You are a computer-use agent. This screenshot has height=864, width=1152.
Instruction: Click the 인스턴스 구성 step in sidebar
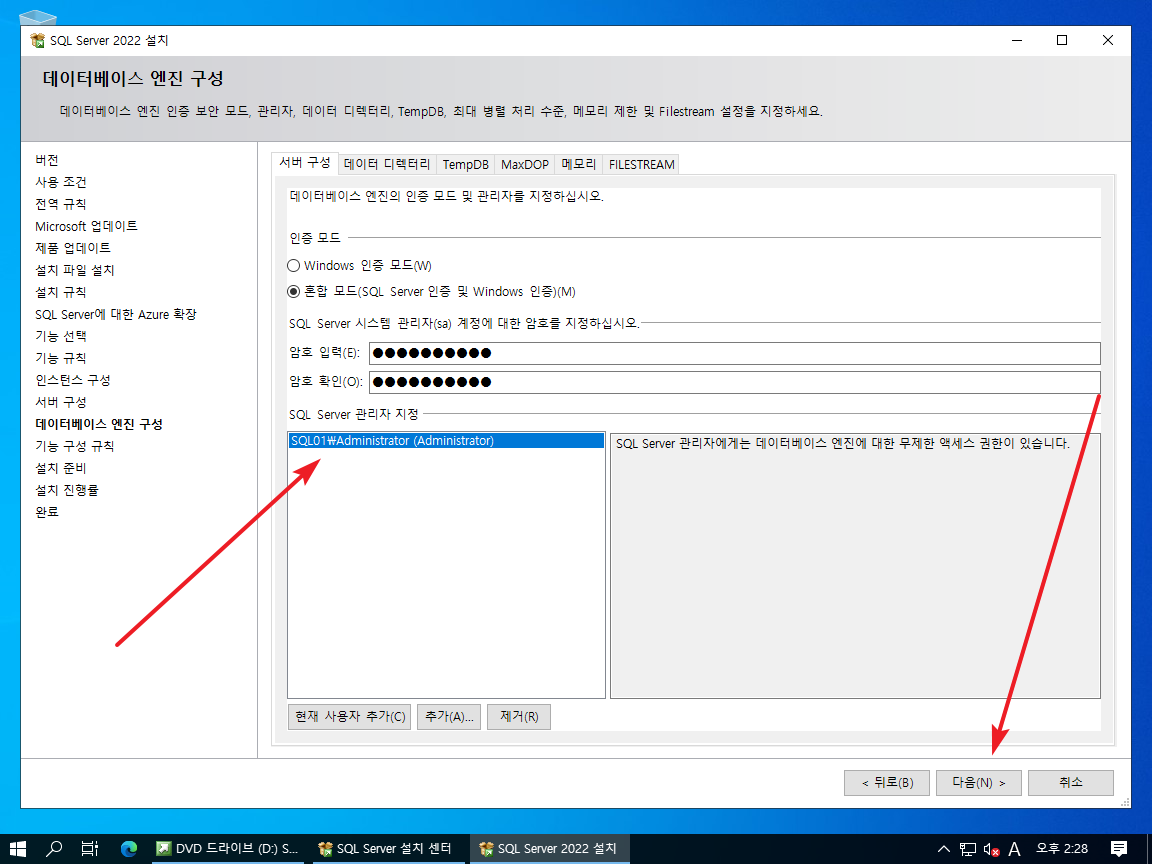point(73,381)
